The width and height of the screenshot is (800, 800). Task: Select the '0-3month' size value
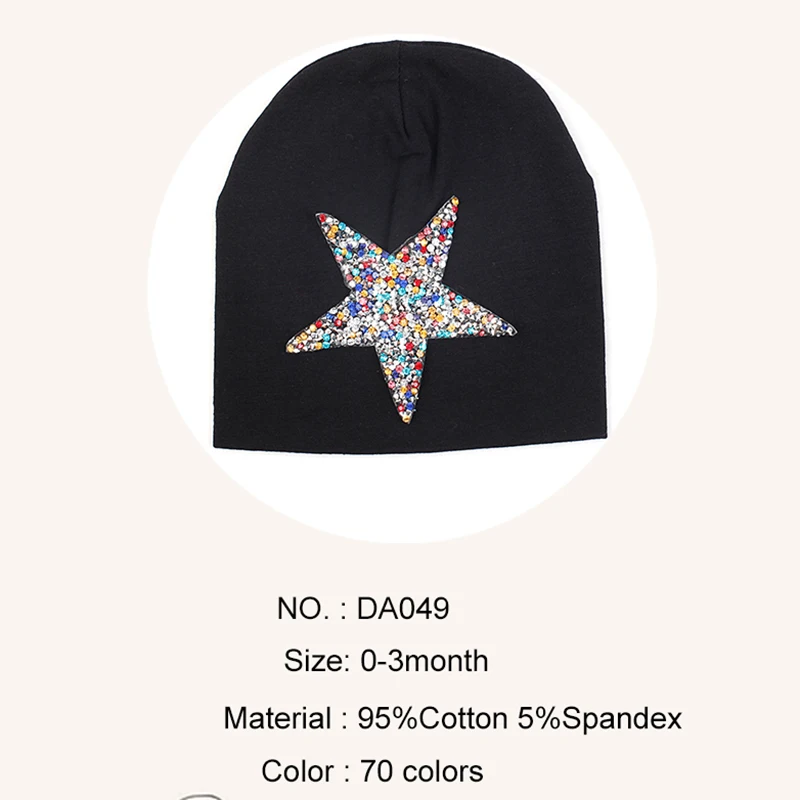click(x=424, y=661)
